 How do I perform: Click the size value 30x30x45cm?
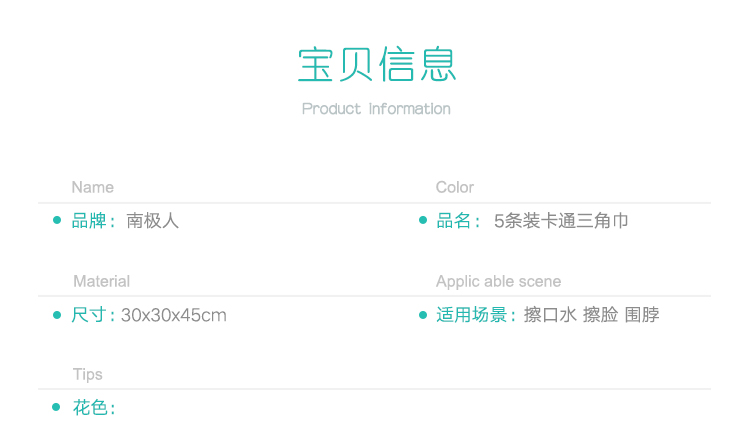174,316
